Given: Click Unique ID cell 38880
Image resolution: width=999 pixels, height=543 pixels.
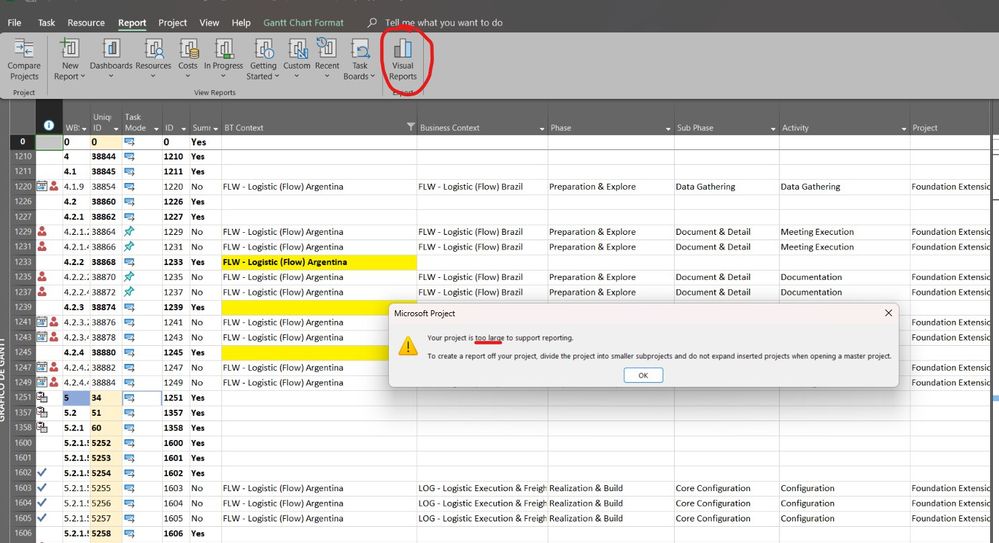Looking at the screenshot, I should click(x=105, y=352).
